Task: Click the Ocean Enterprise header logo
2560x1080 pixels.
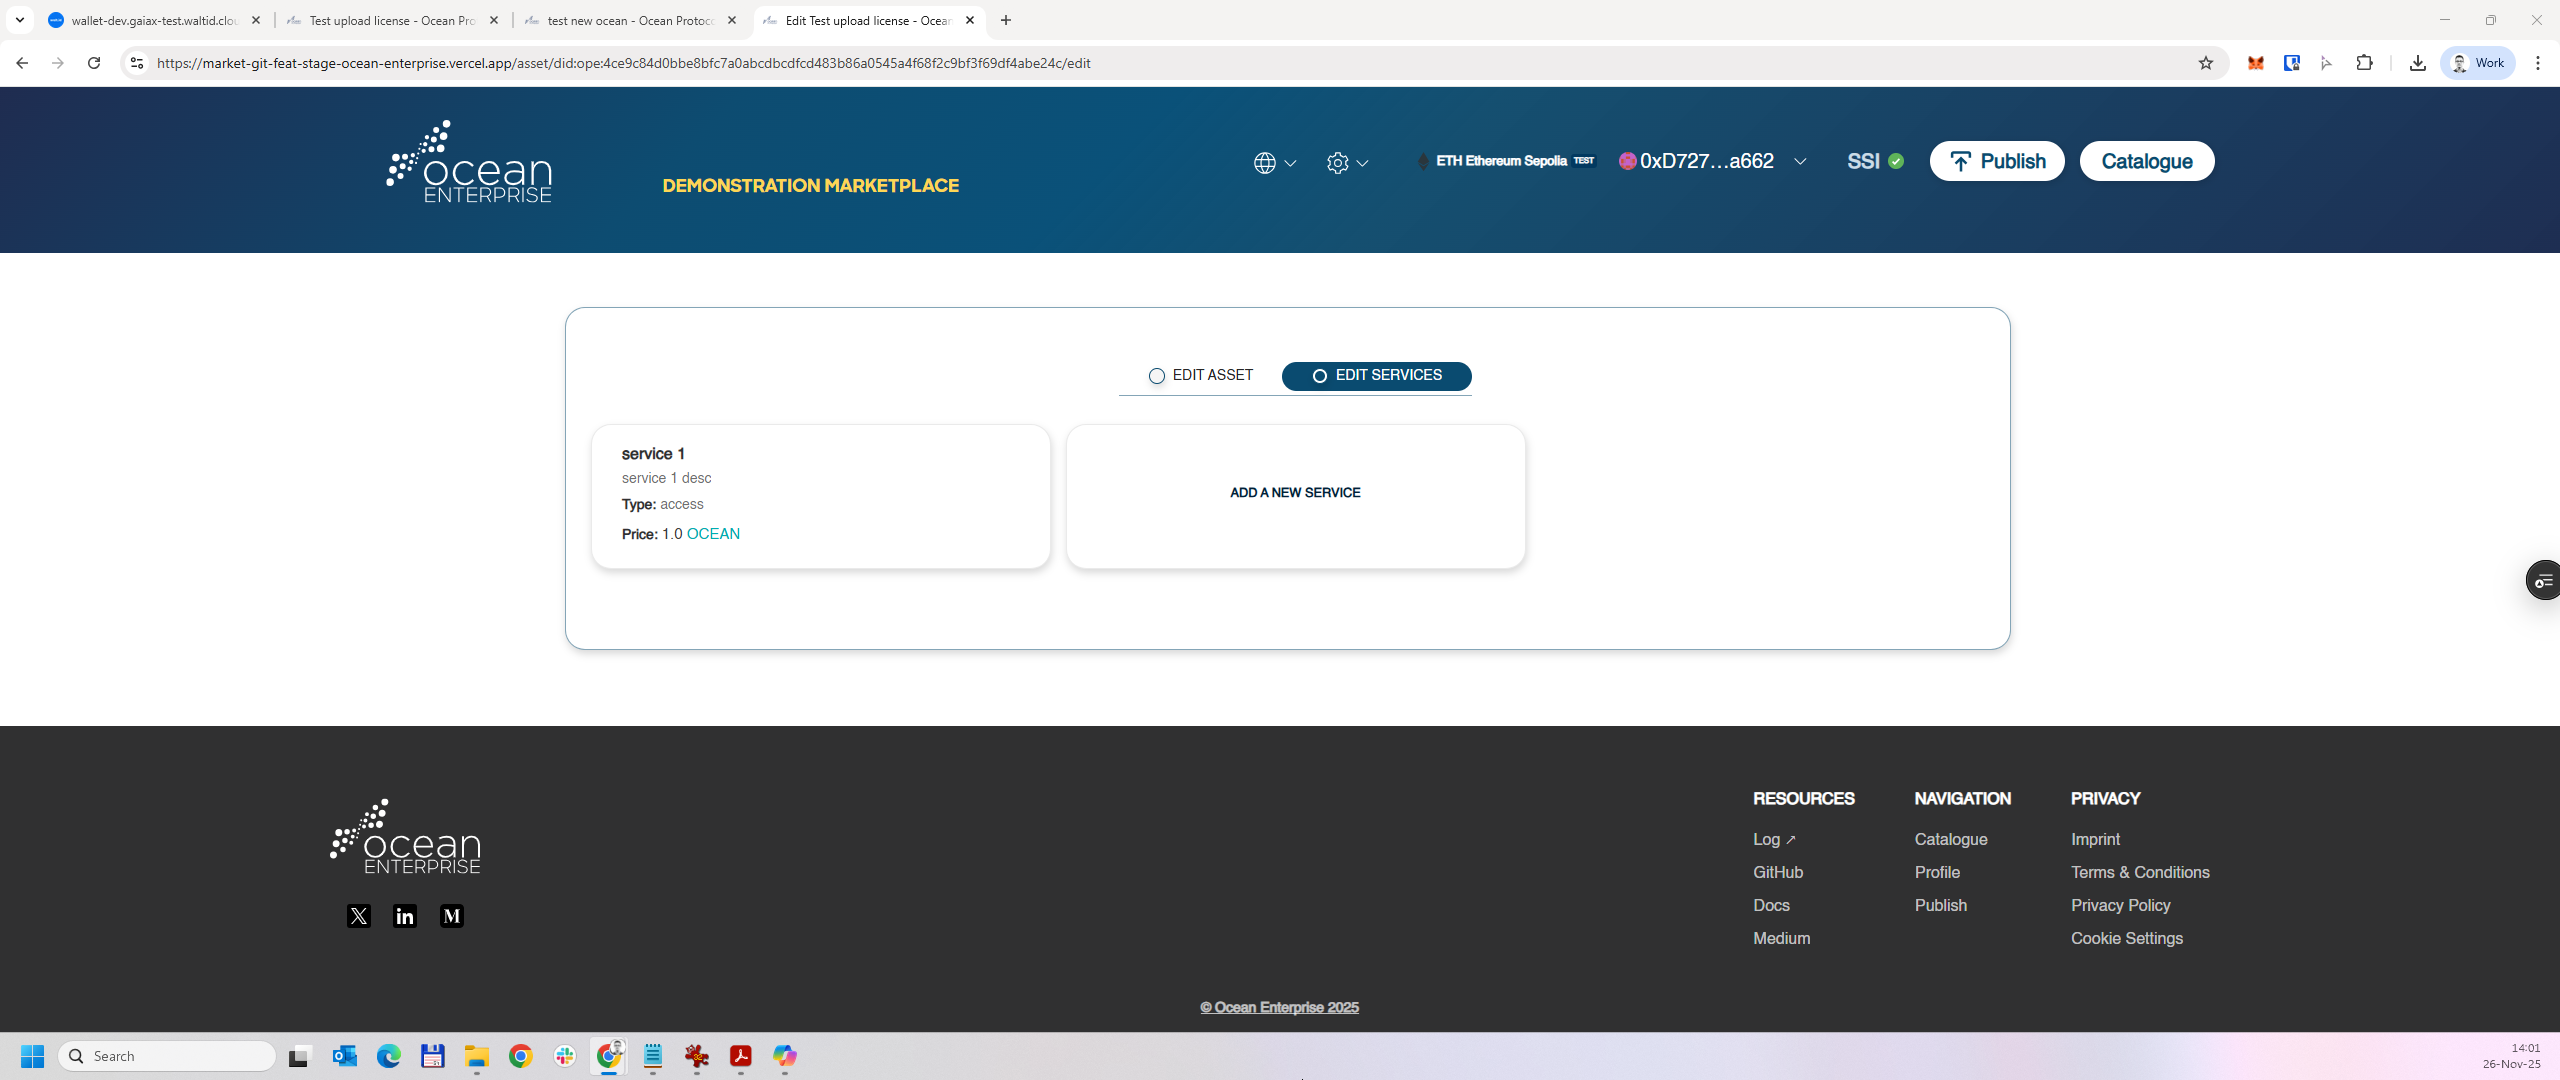Action: (x=469, y=163)
